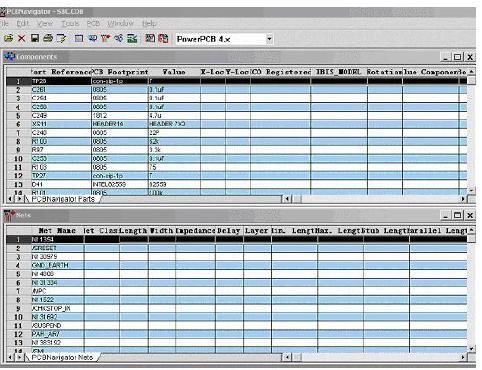Switch to the PCBNavigator Parts sheet tab

click(x=63, y=199)
